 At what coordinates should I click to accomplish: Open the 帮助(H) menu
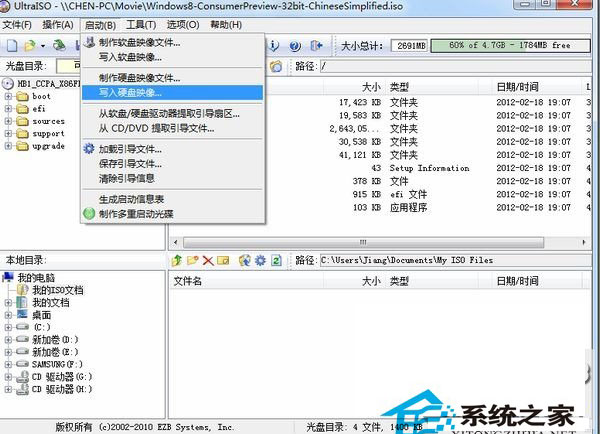226,25
